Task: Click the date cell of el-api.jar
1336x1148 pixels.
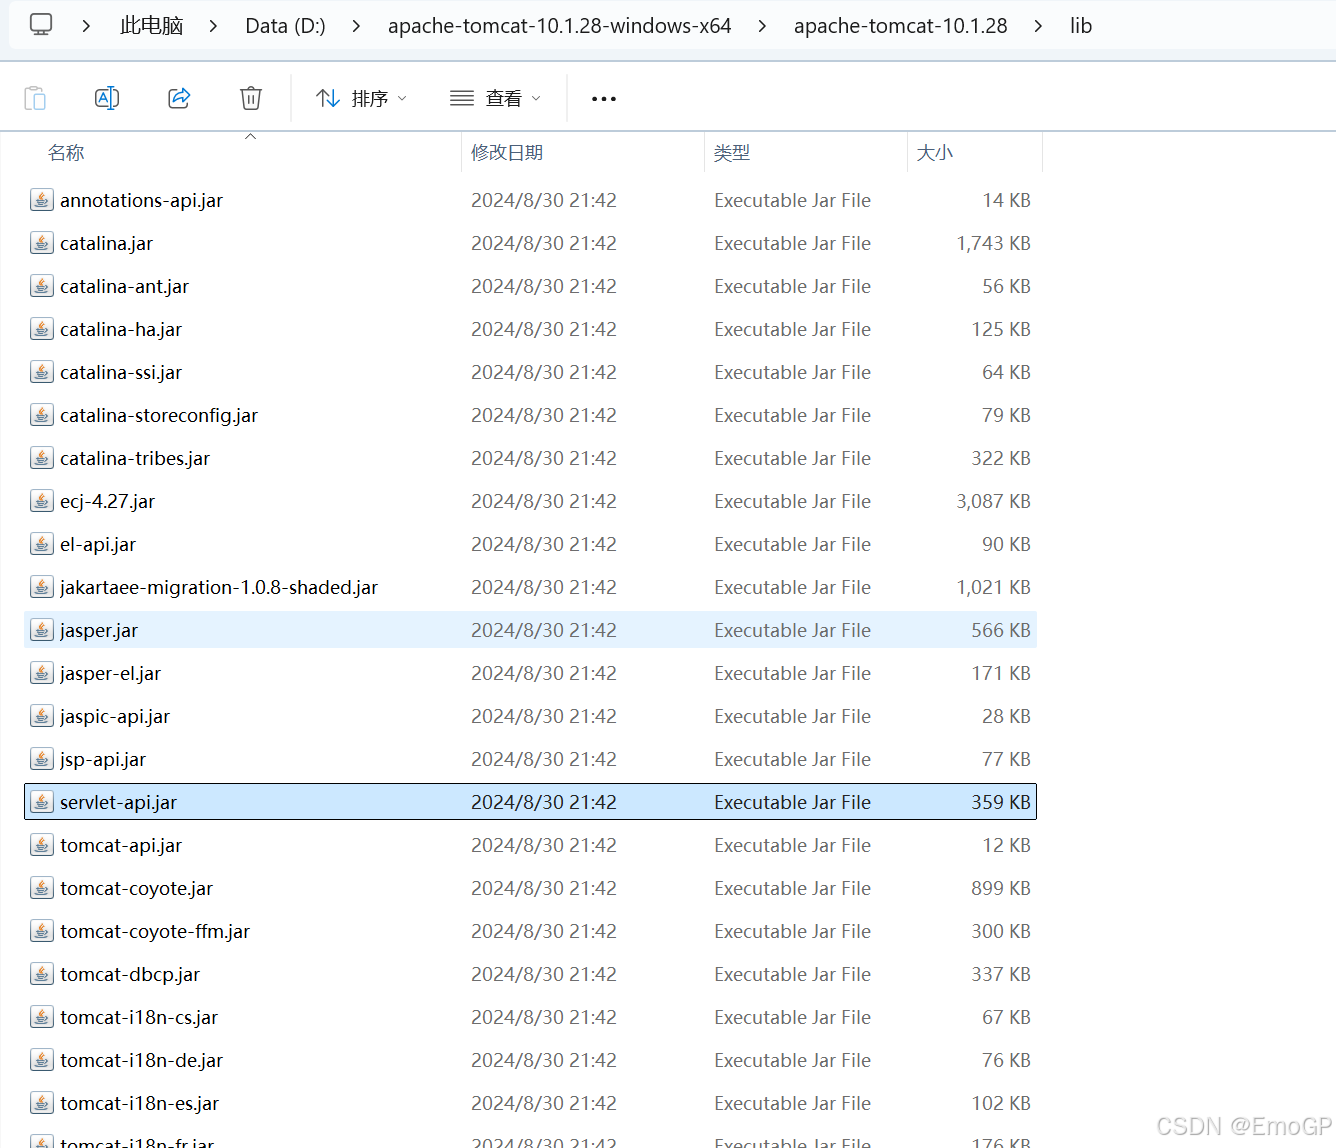Action: coord(544,544)
